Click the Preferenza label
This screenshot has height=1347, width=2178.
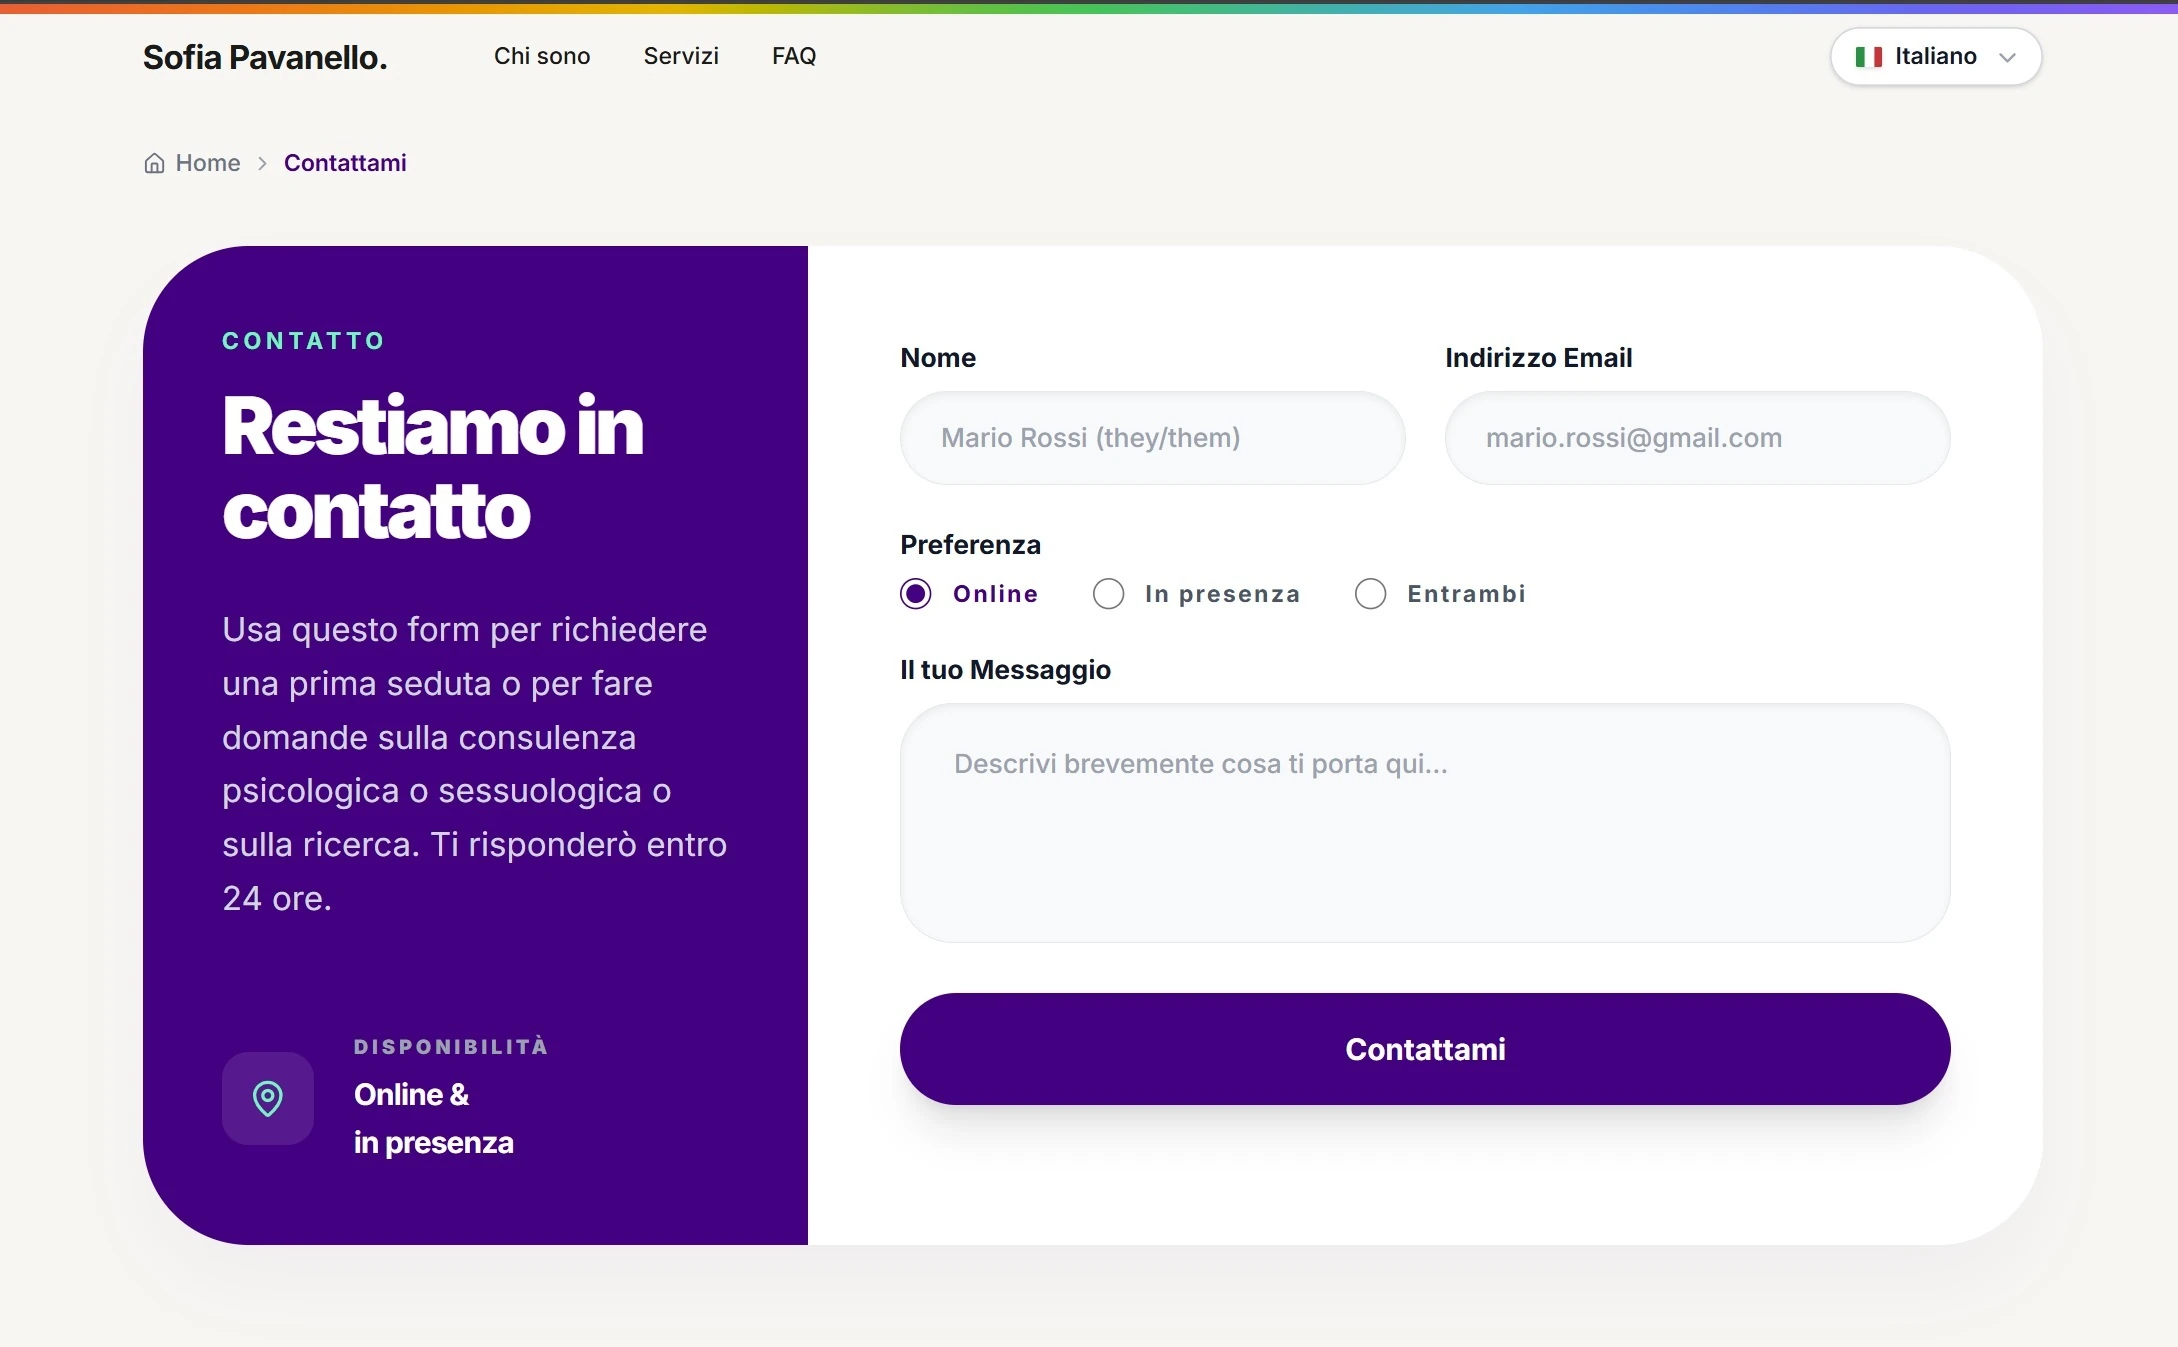click(970, 545)
